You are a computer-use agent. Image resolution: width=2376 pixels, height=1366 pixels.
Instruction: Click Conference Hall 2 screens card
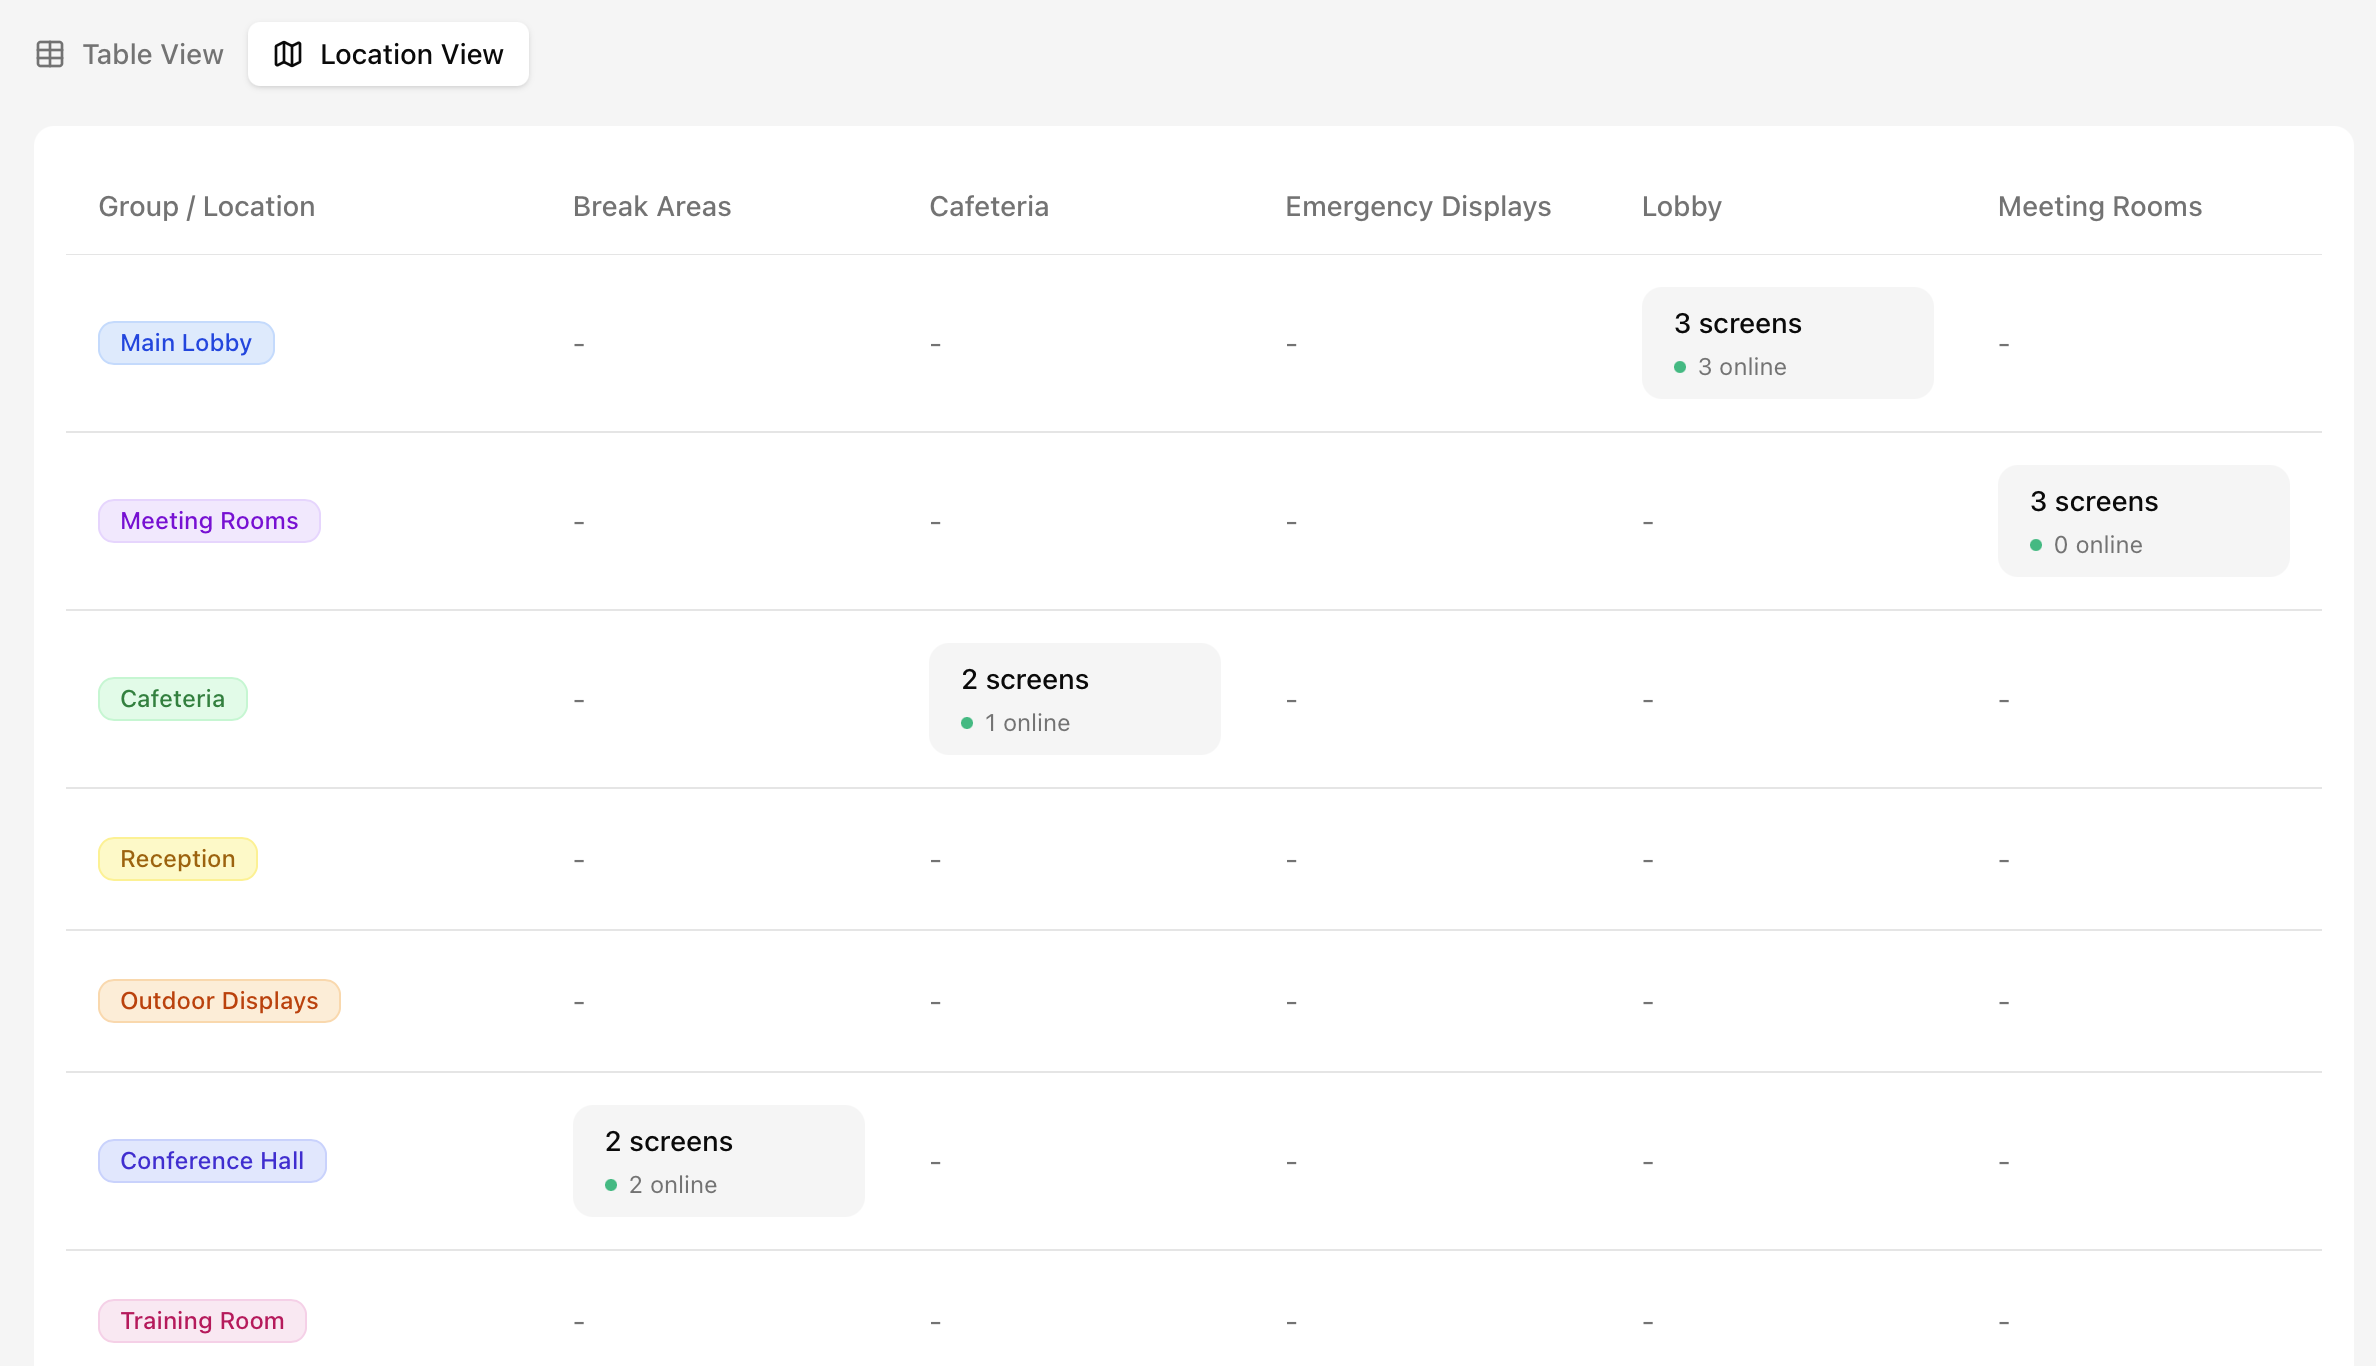(718, 1161)
